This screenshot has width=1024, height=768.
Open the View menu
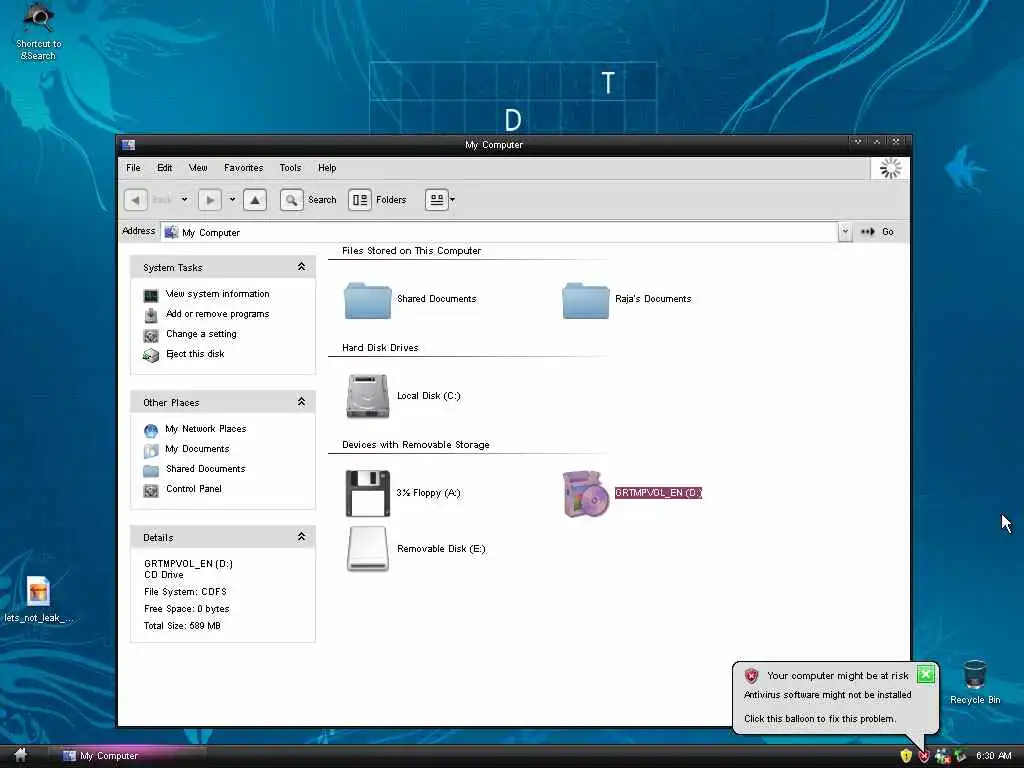198,168
